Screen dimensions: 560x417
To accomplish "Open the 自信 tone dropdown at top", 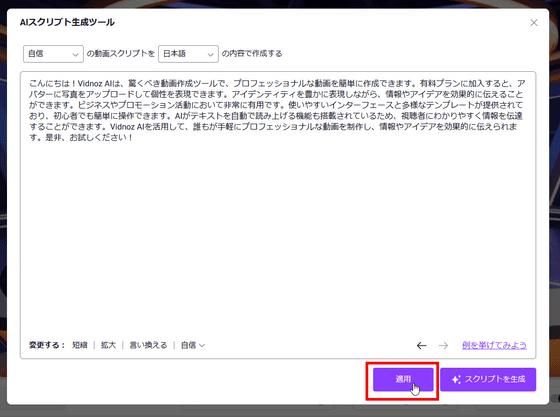I will pyautogui.click(x=53, y=54).
